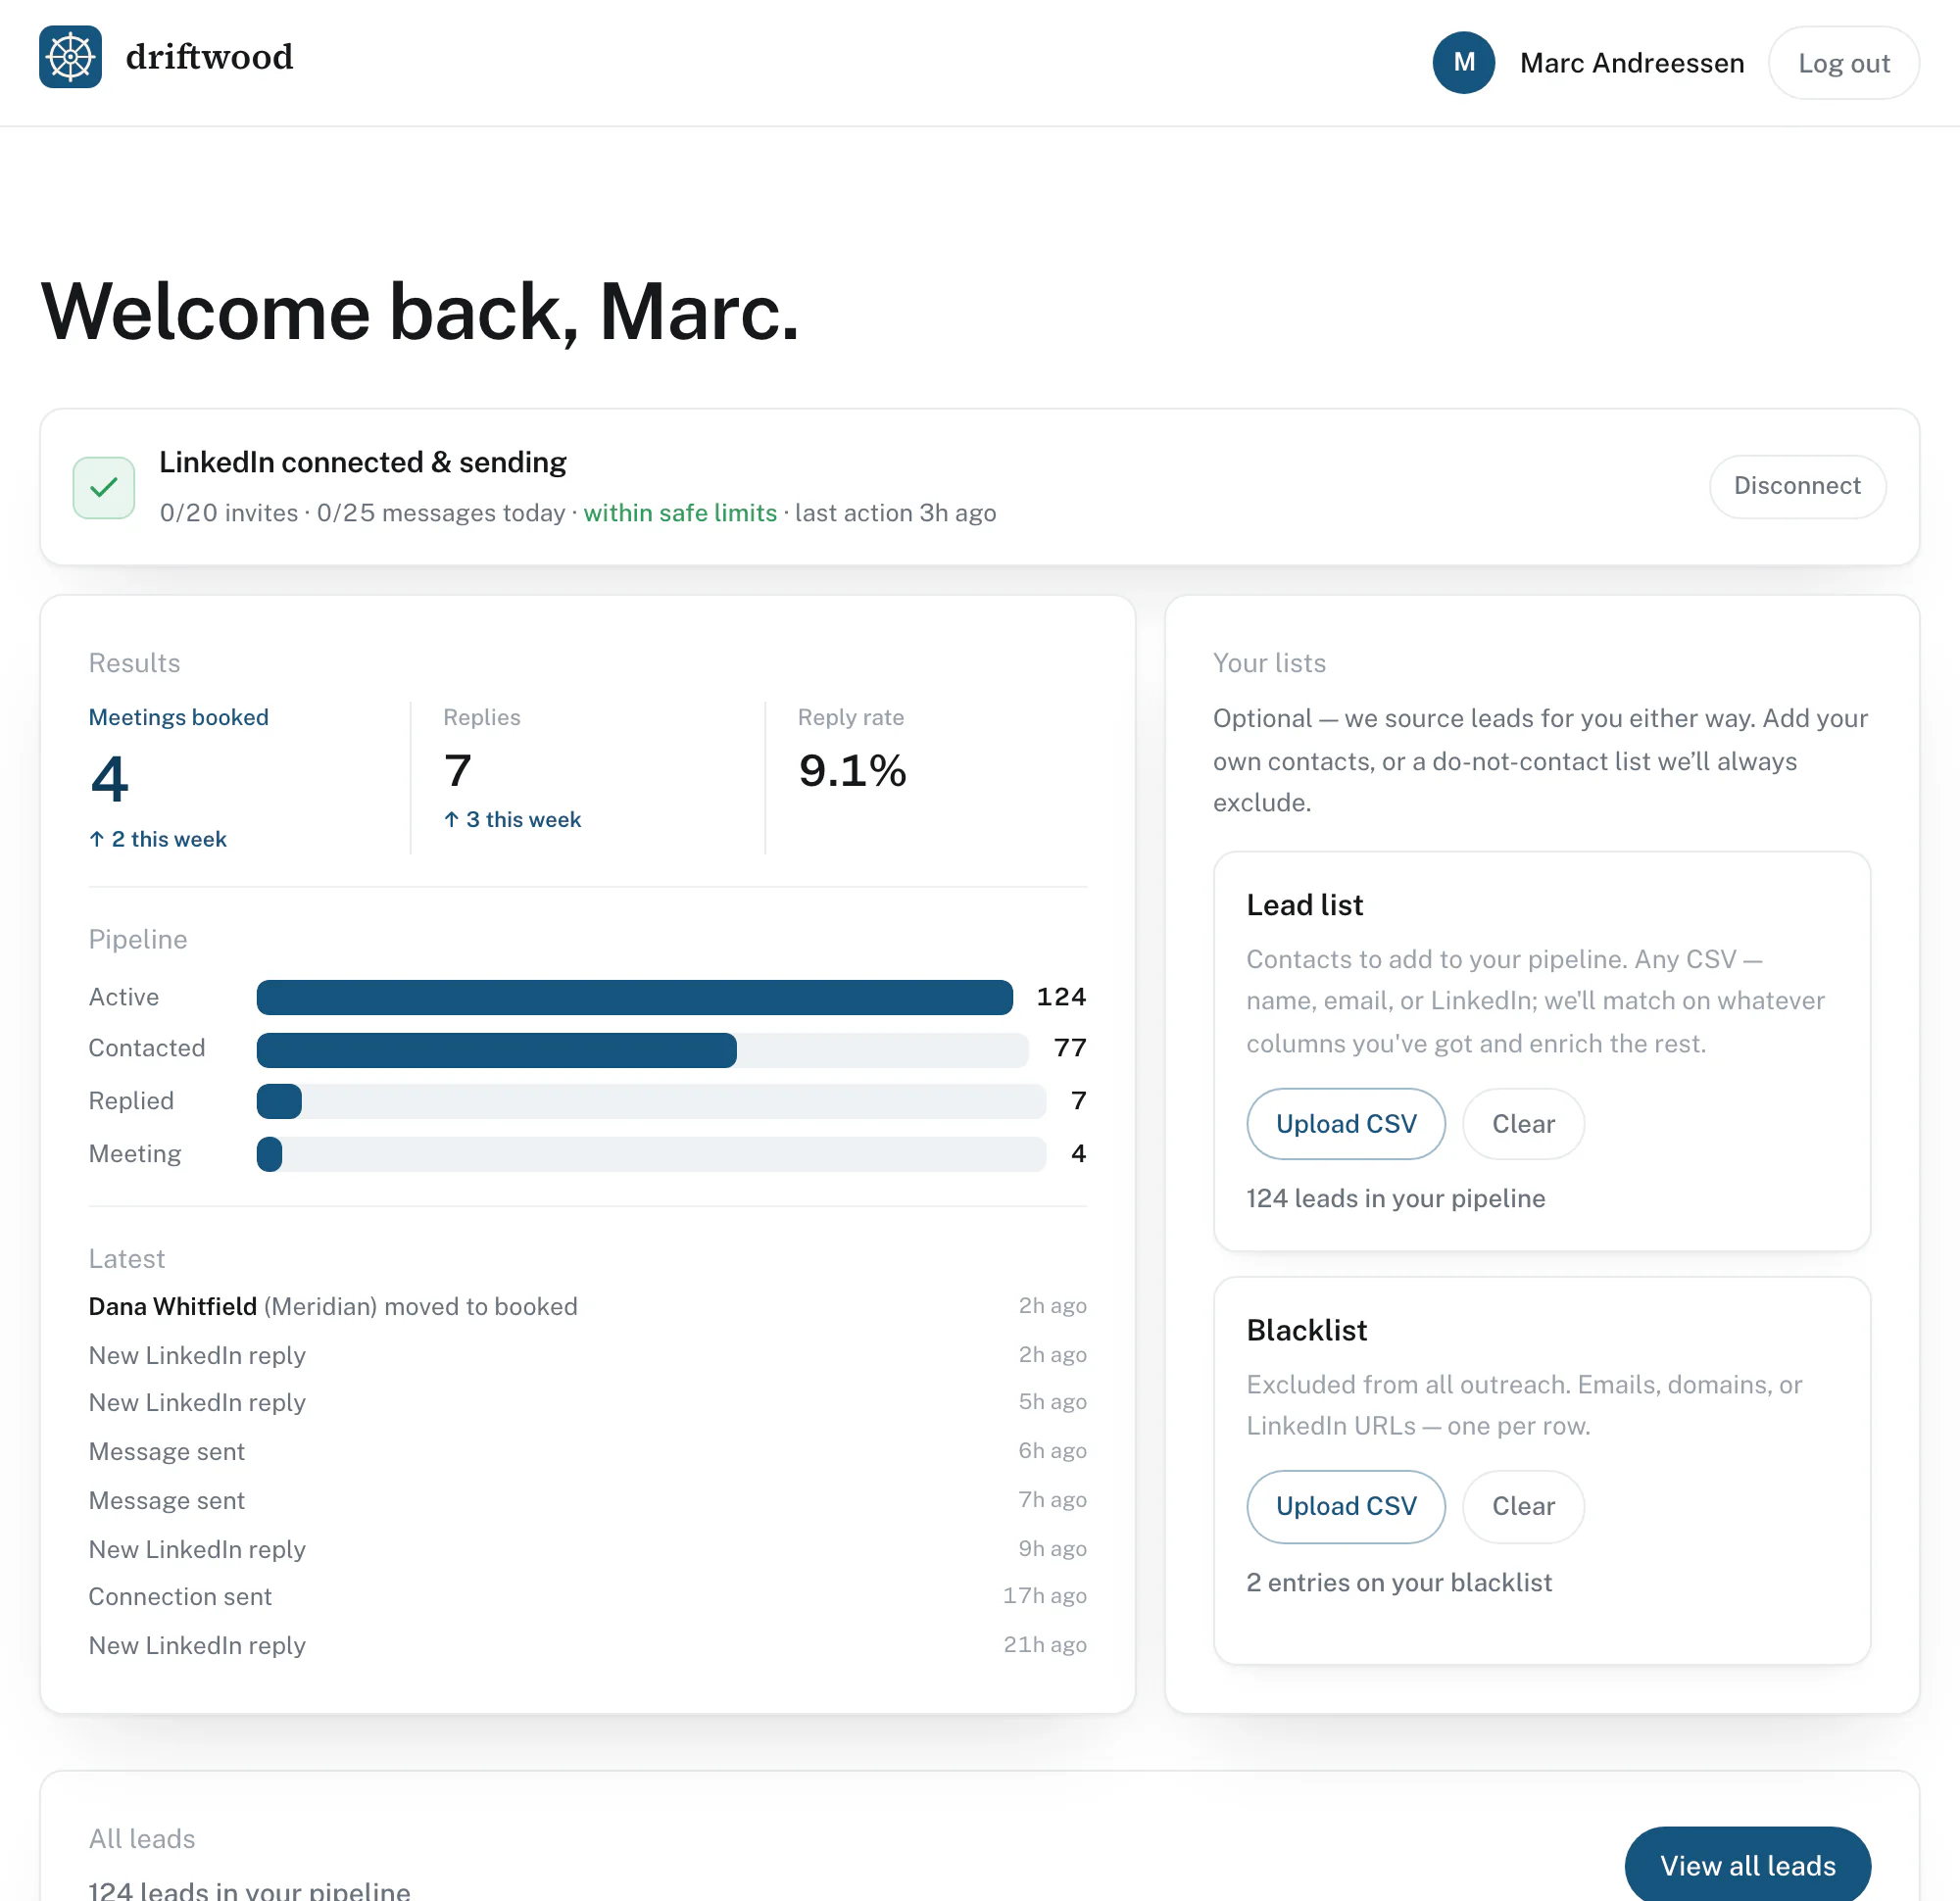Click the Welcome back, Marc. heading
The width and height of the screenshot is (1960, 1901).
(420, 312)
